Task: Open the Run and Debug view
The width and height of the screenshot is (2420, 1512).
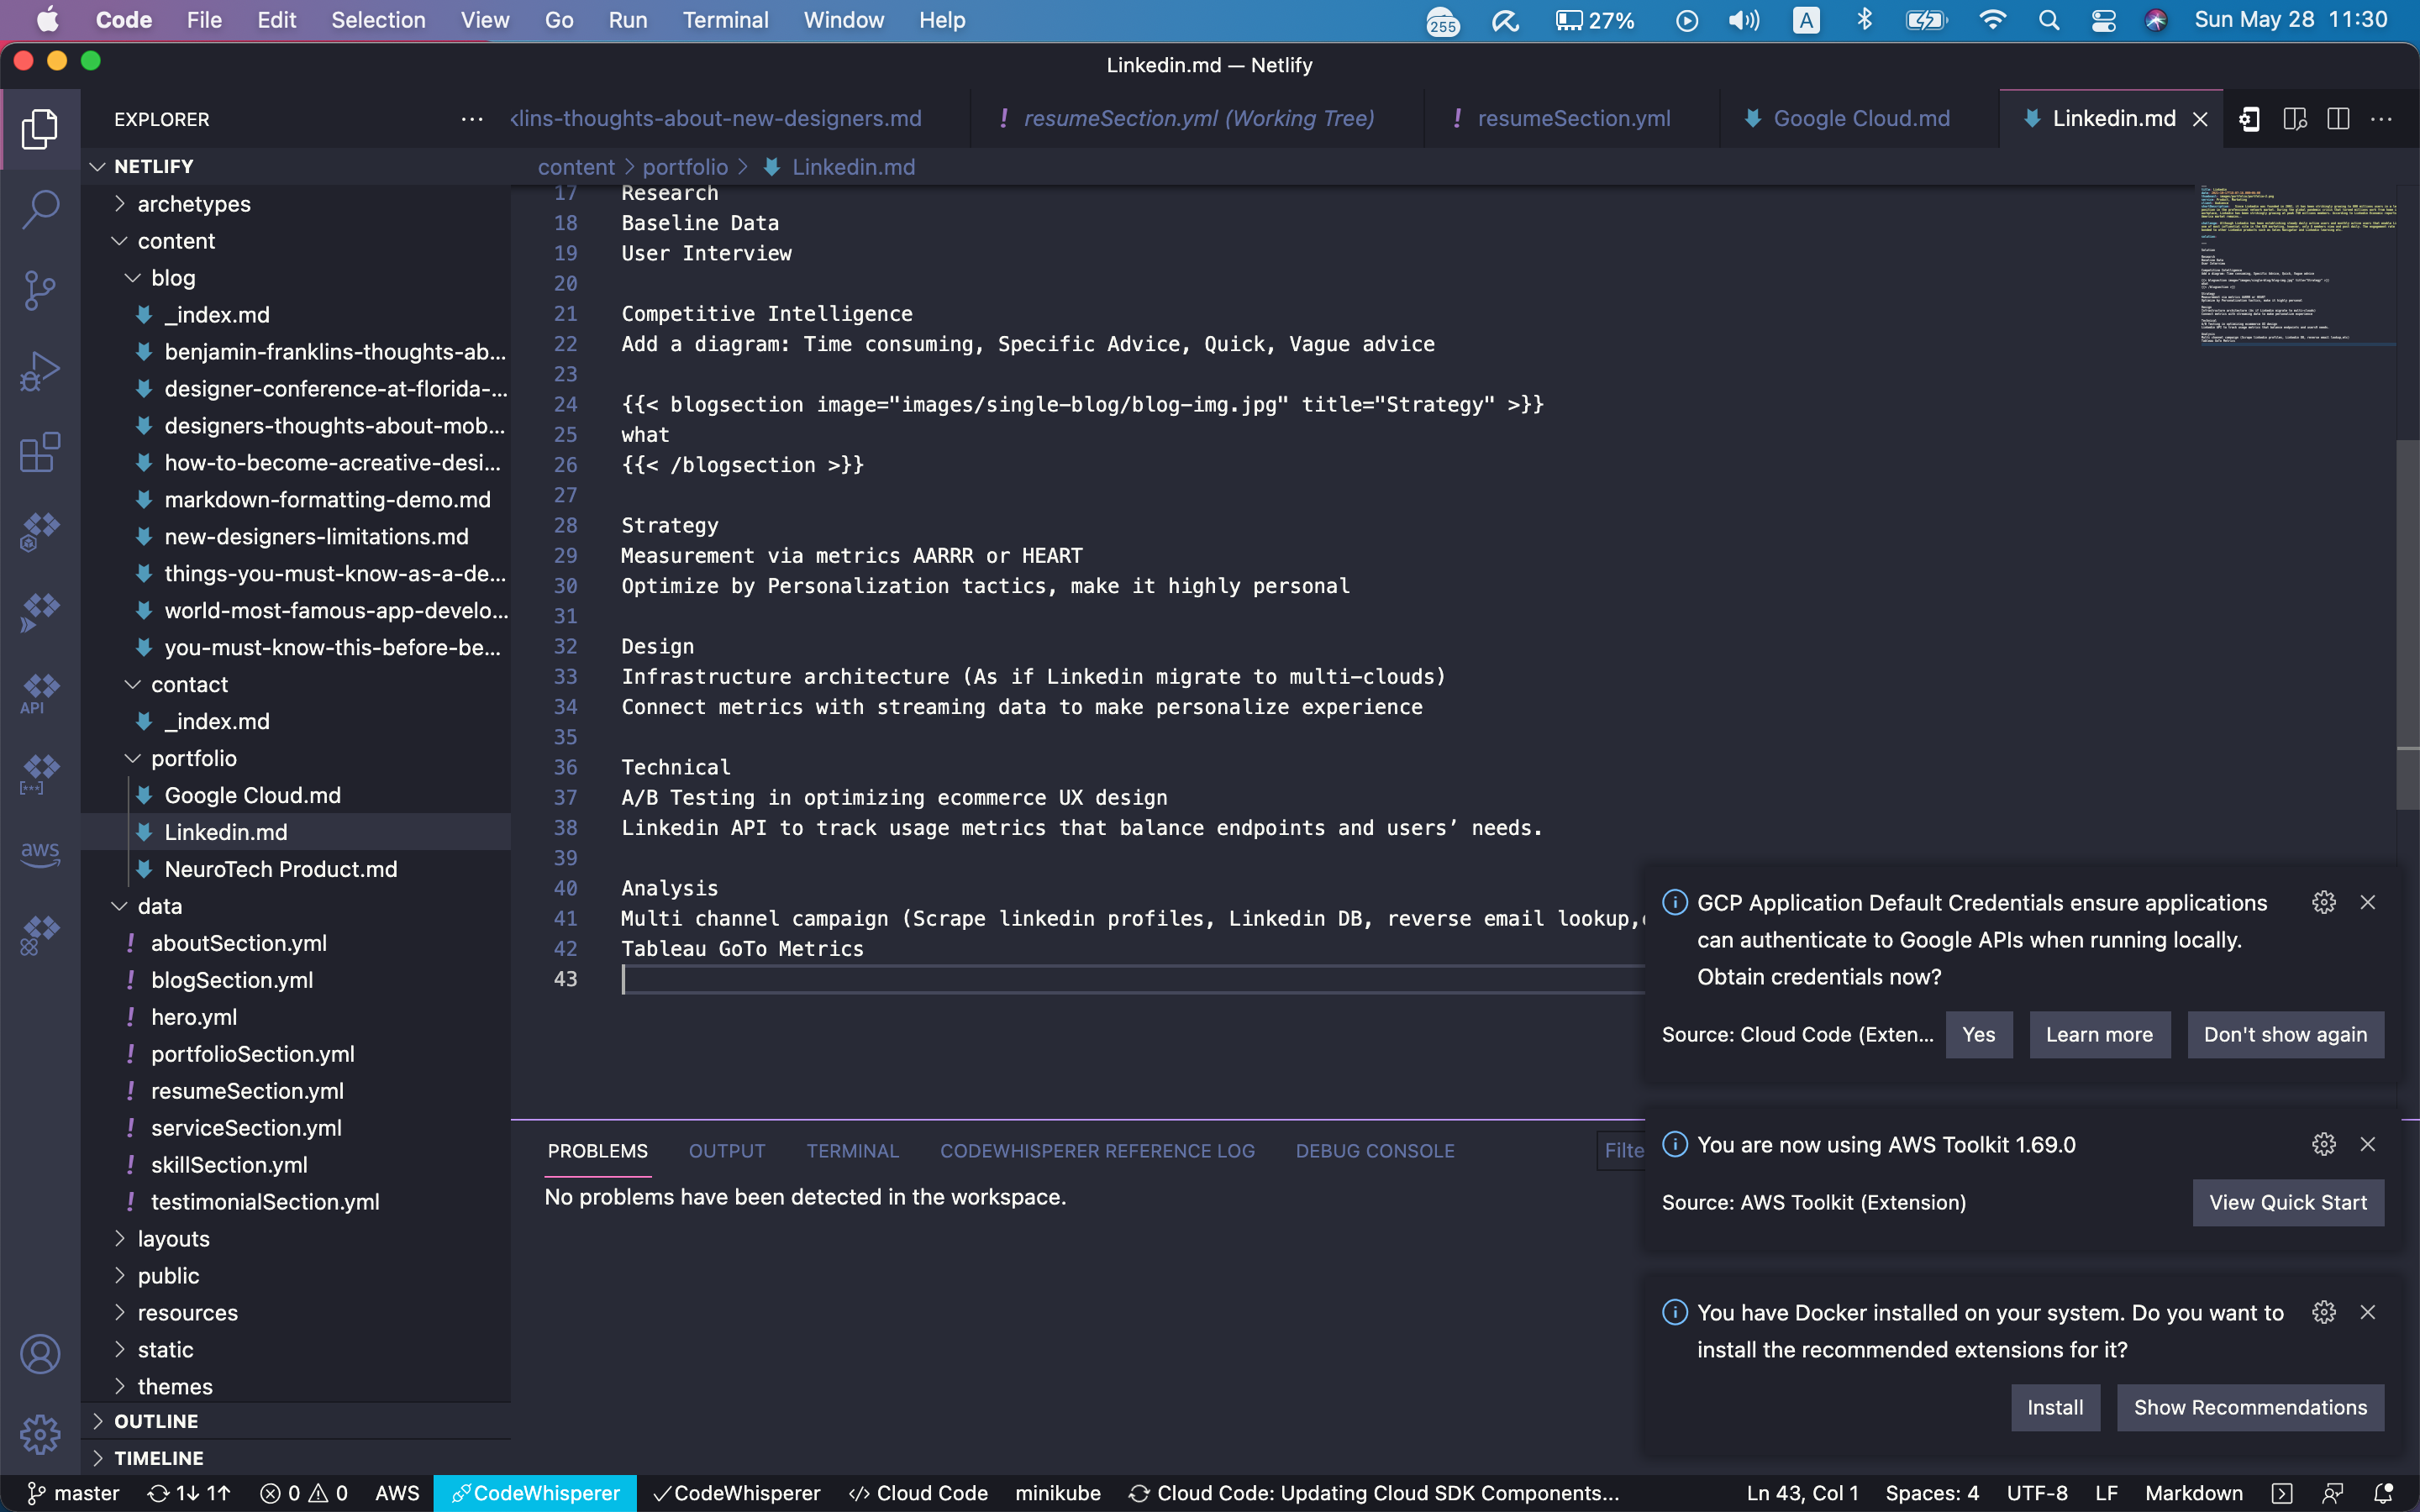Action: coord(40,371)
